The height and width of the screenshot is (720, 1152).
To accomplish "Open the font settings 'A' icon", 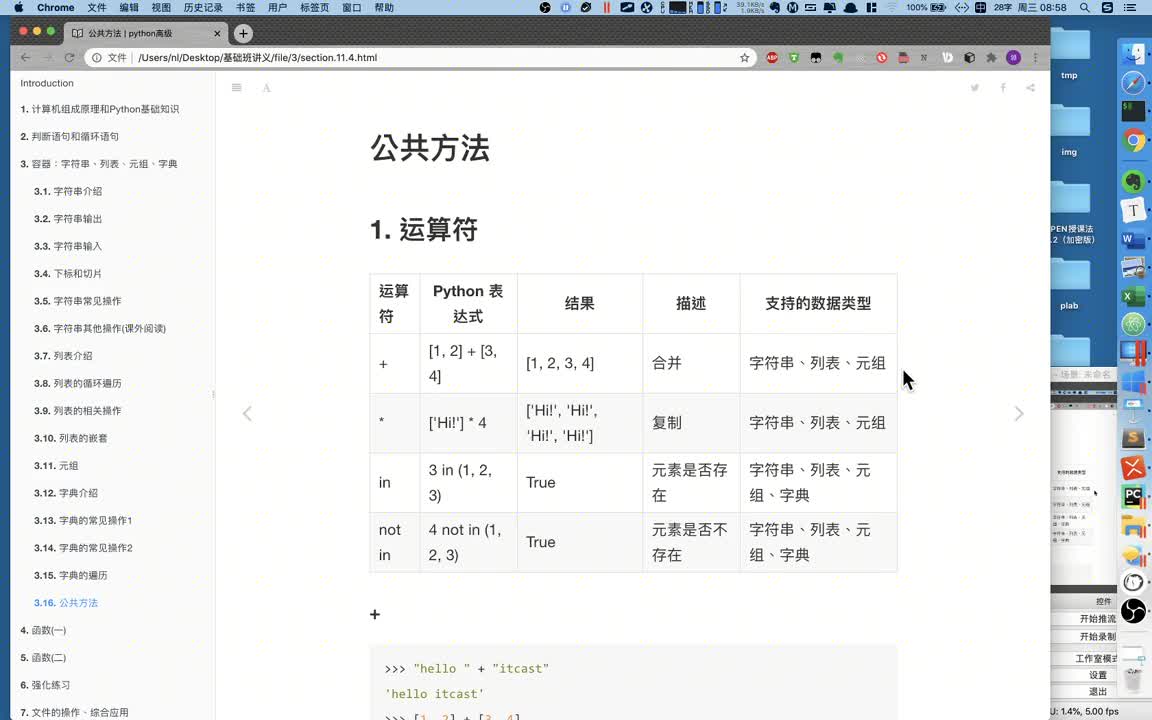I will tap(267, 88).
